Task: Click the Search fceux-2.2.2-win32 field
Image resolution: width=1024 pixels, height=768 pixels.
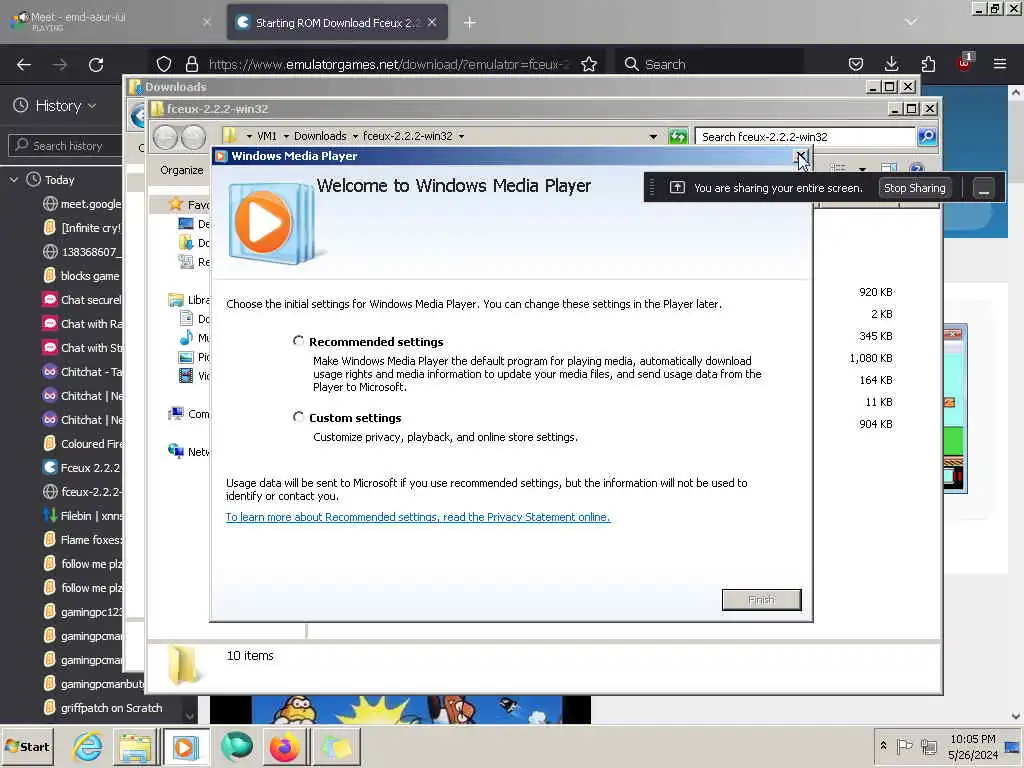Action: point(805,136)
